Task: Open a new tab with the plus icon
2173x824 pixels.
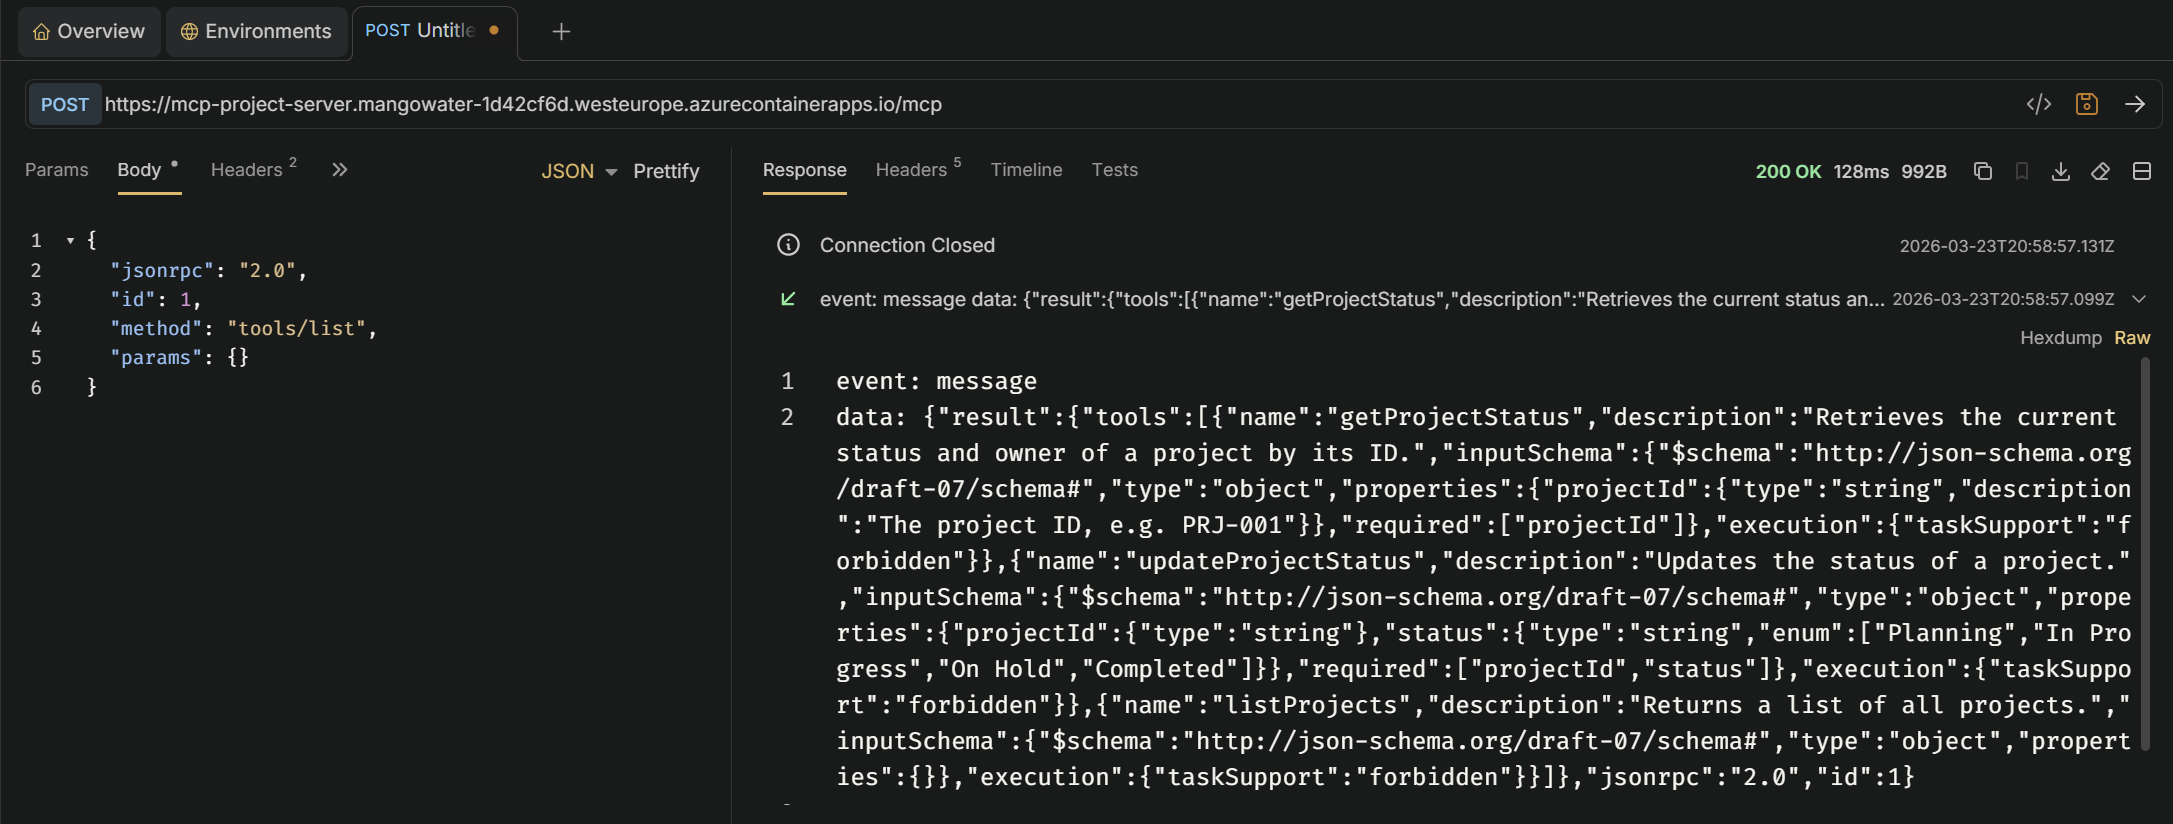Action: coord(561,32)
